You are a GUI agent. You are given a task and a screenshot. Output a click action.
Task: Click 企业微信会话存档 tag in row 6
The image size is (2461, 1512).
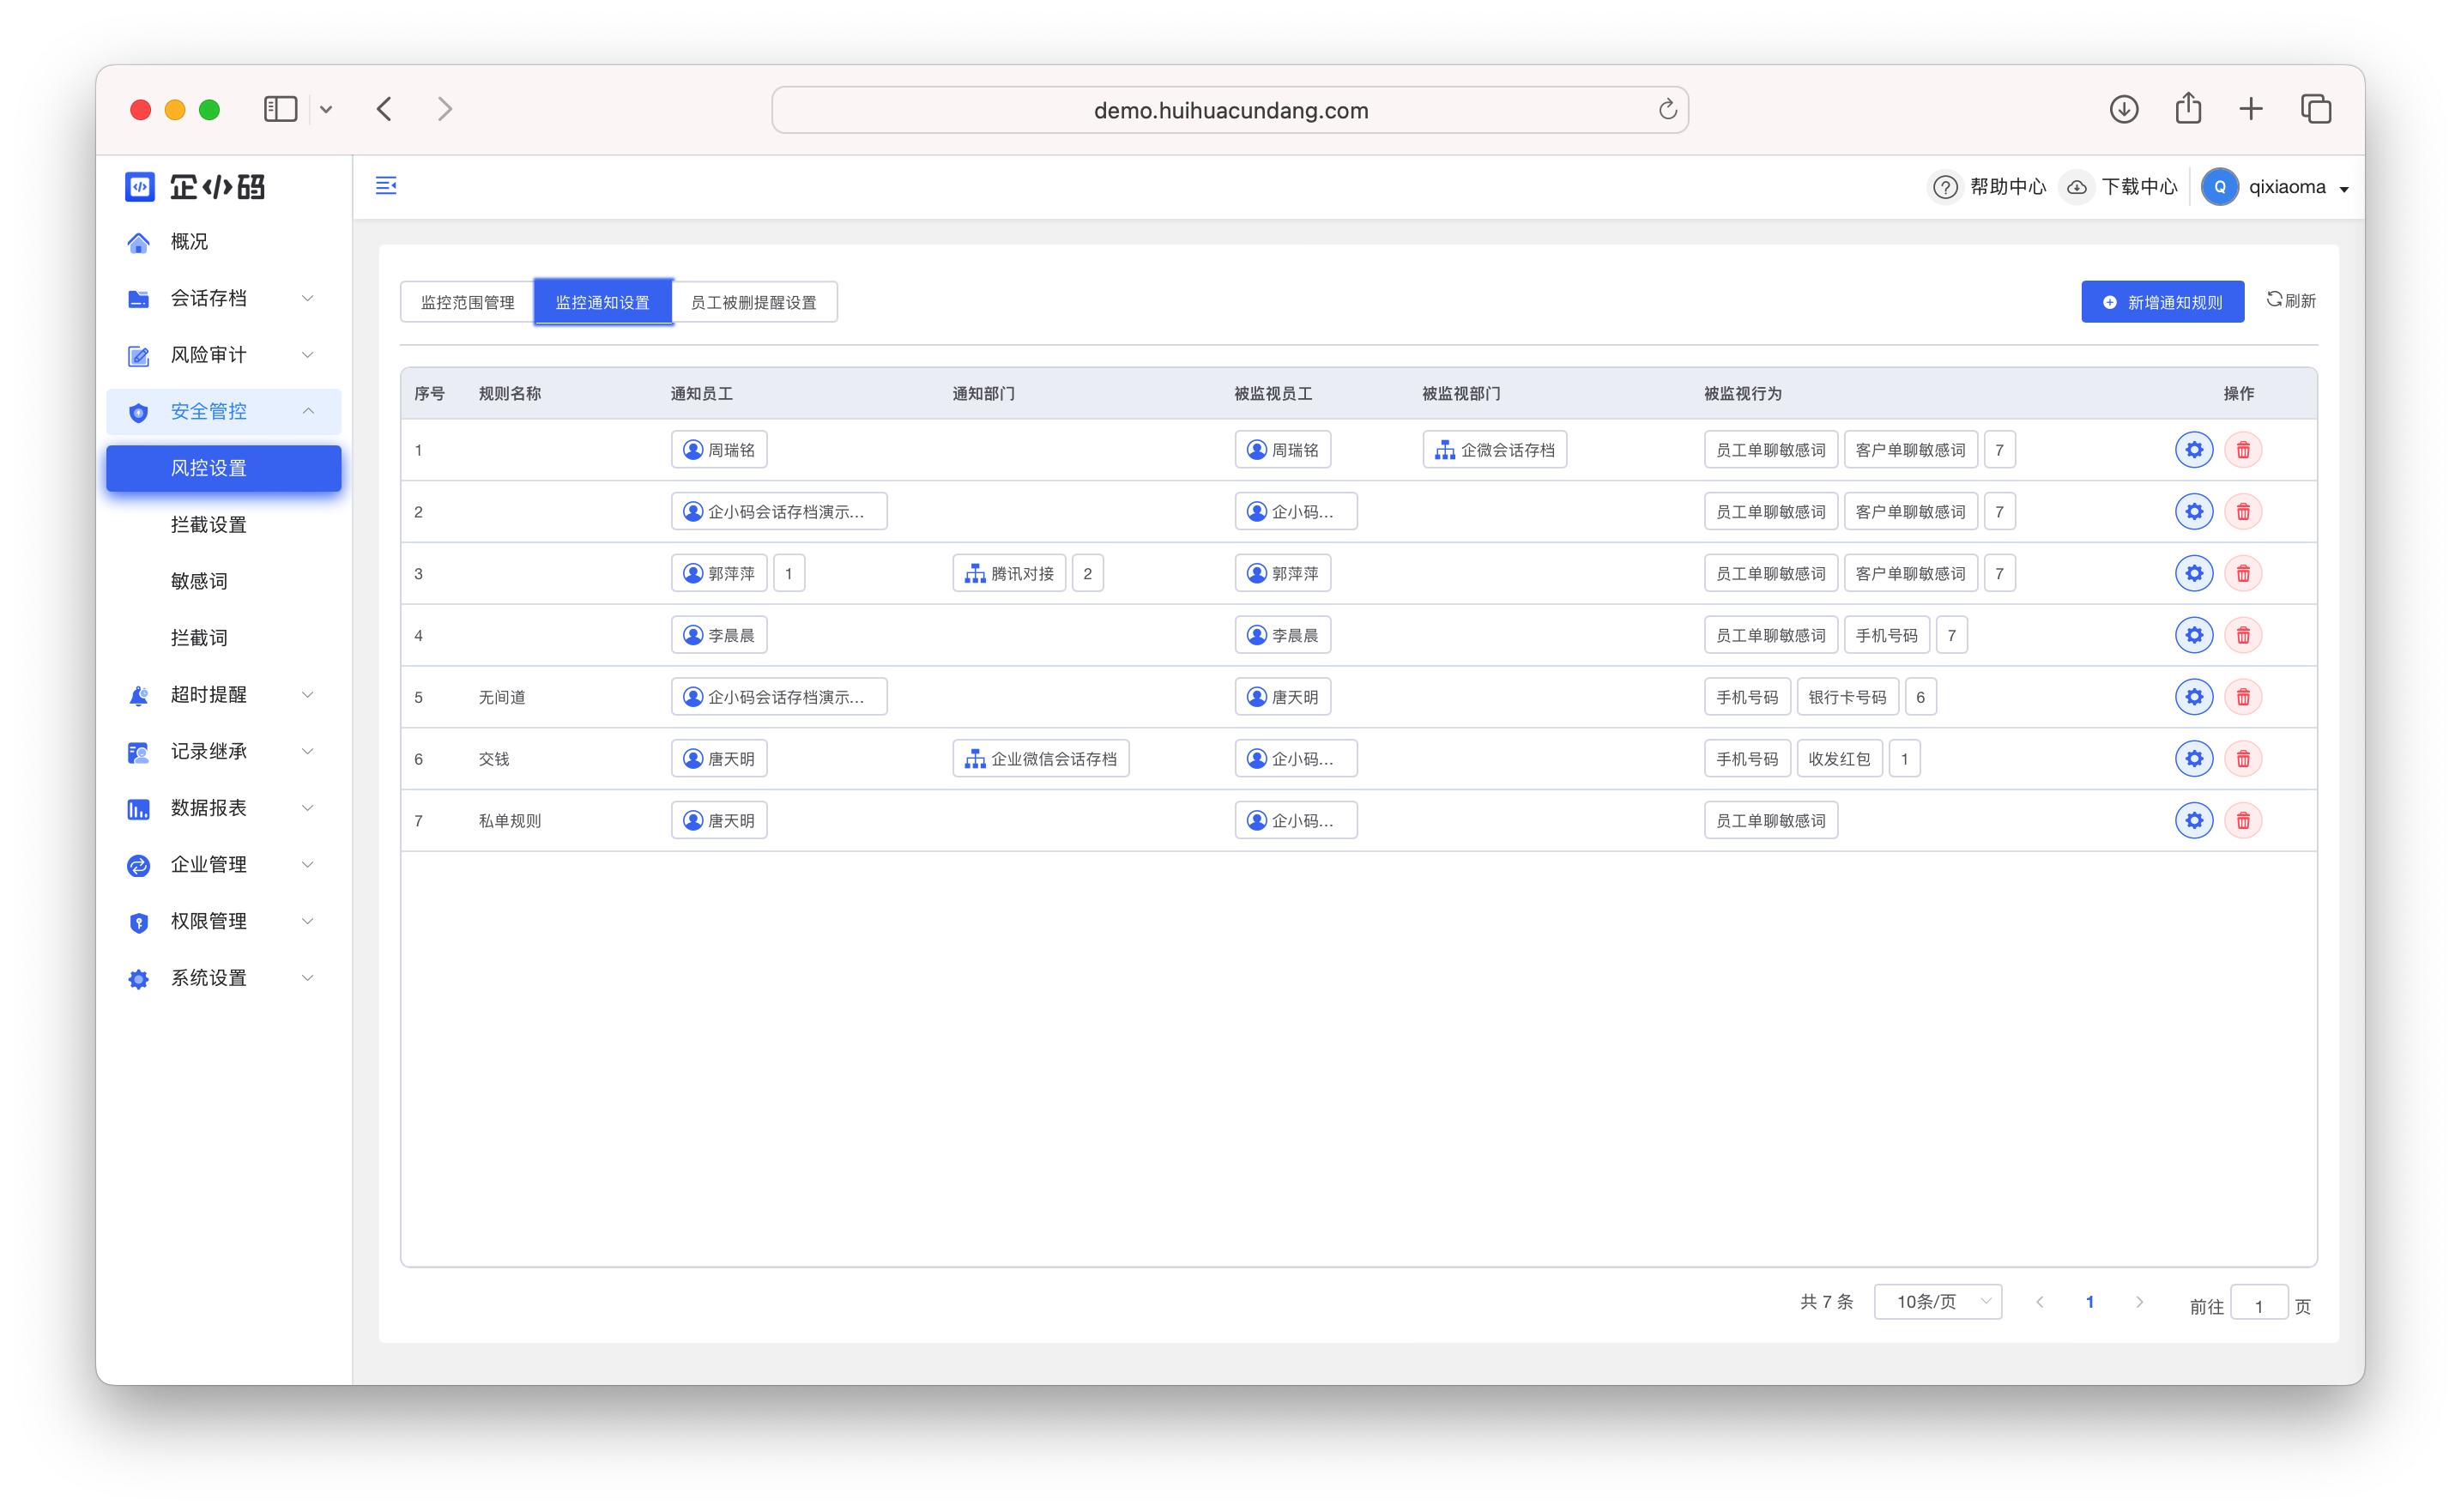pos(1041,759)
